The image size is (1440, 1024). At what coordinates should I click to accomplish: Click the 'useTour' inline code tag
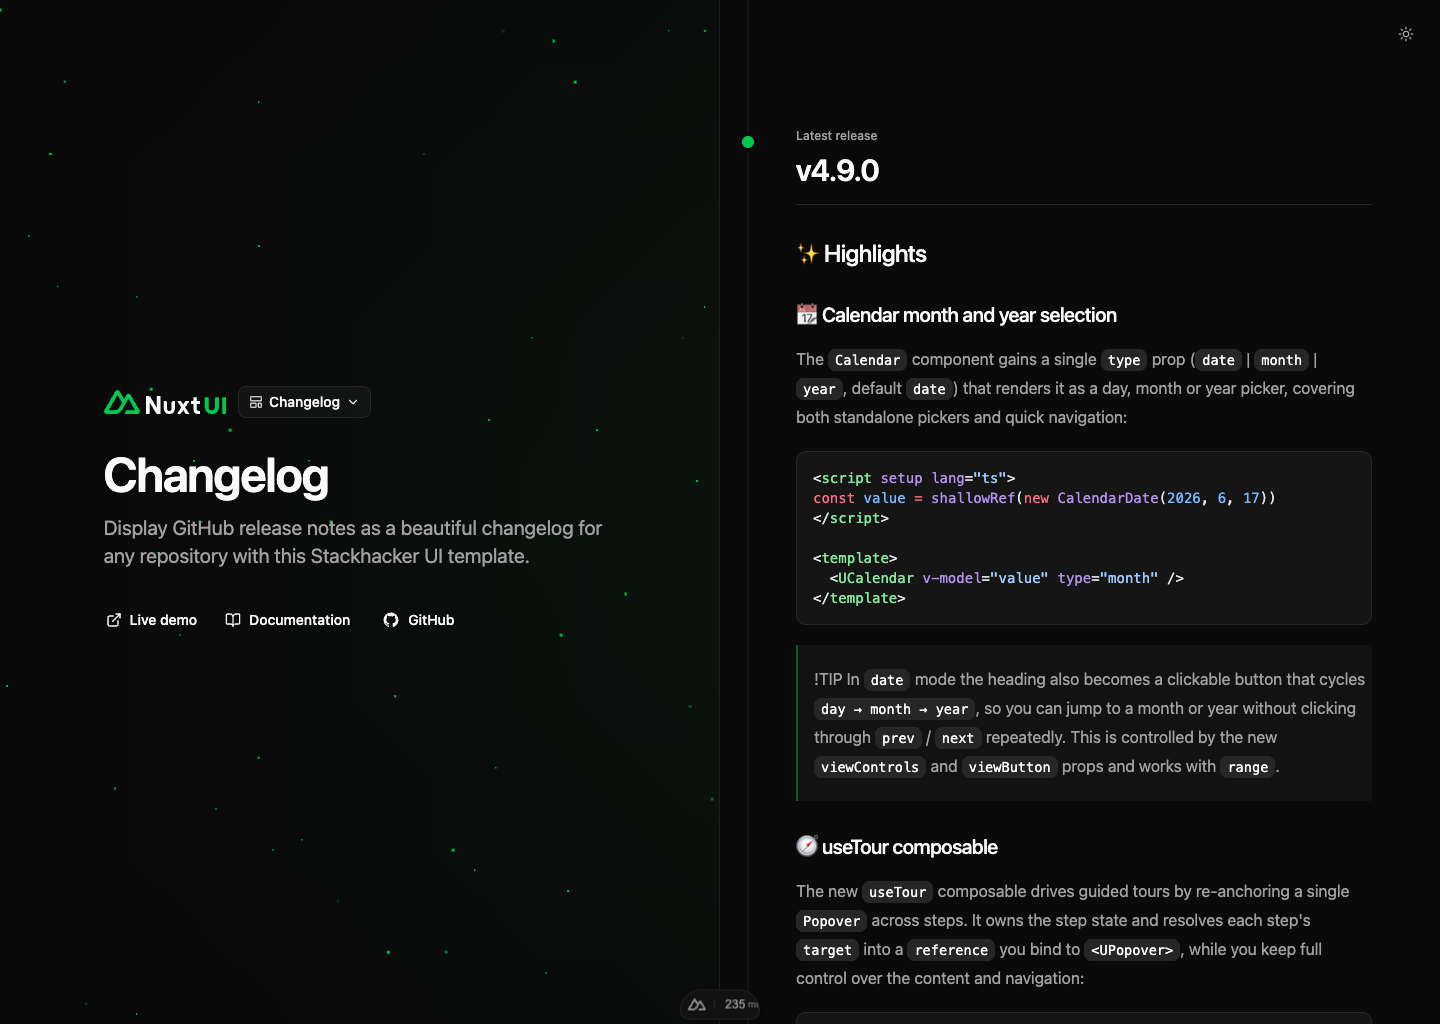pyautogui.click(x=897, y=892)
